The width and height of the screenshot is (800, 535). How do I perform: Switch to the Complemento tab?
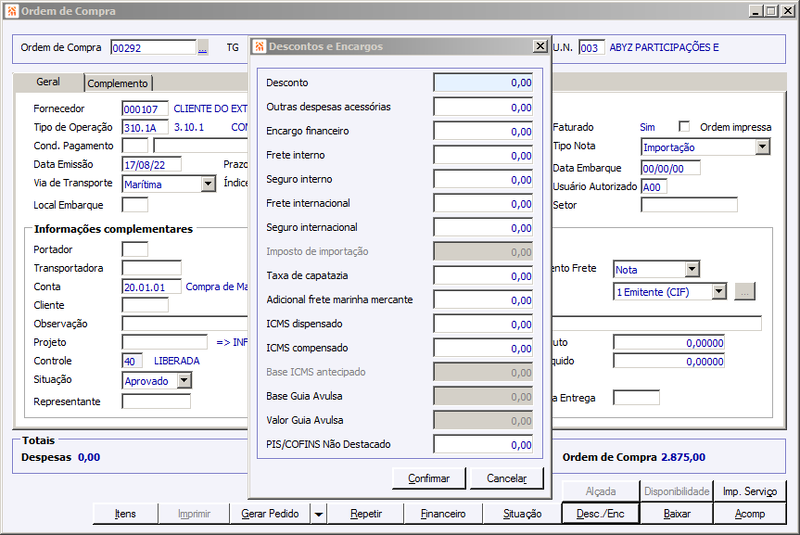(x=118, y=83)
